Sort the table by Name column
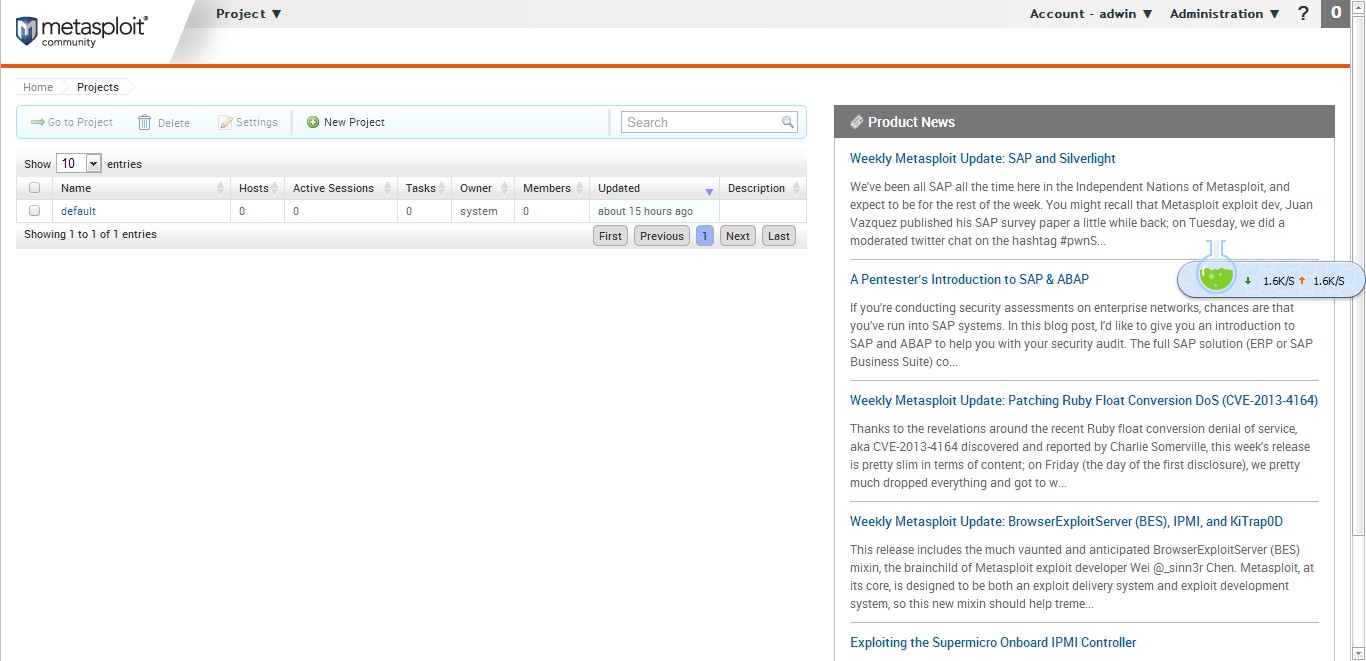 tap(141, 188)
